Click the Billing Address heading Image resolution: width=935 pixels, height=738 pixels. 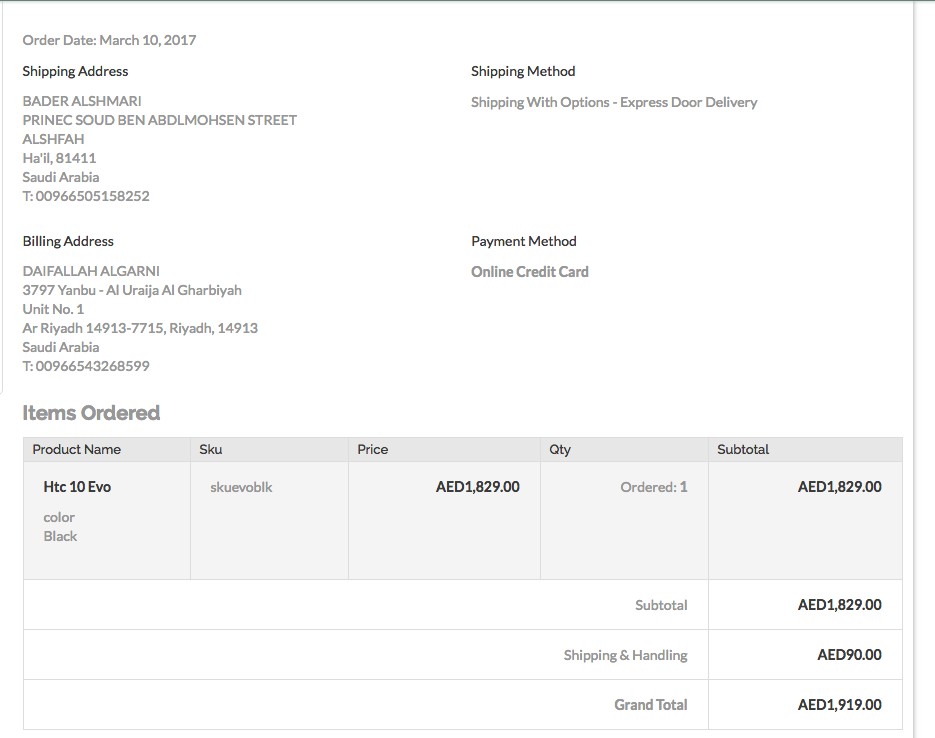coord(68,241)
